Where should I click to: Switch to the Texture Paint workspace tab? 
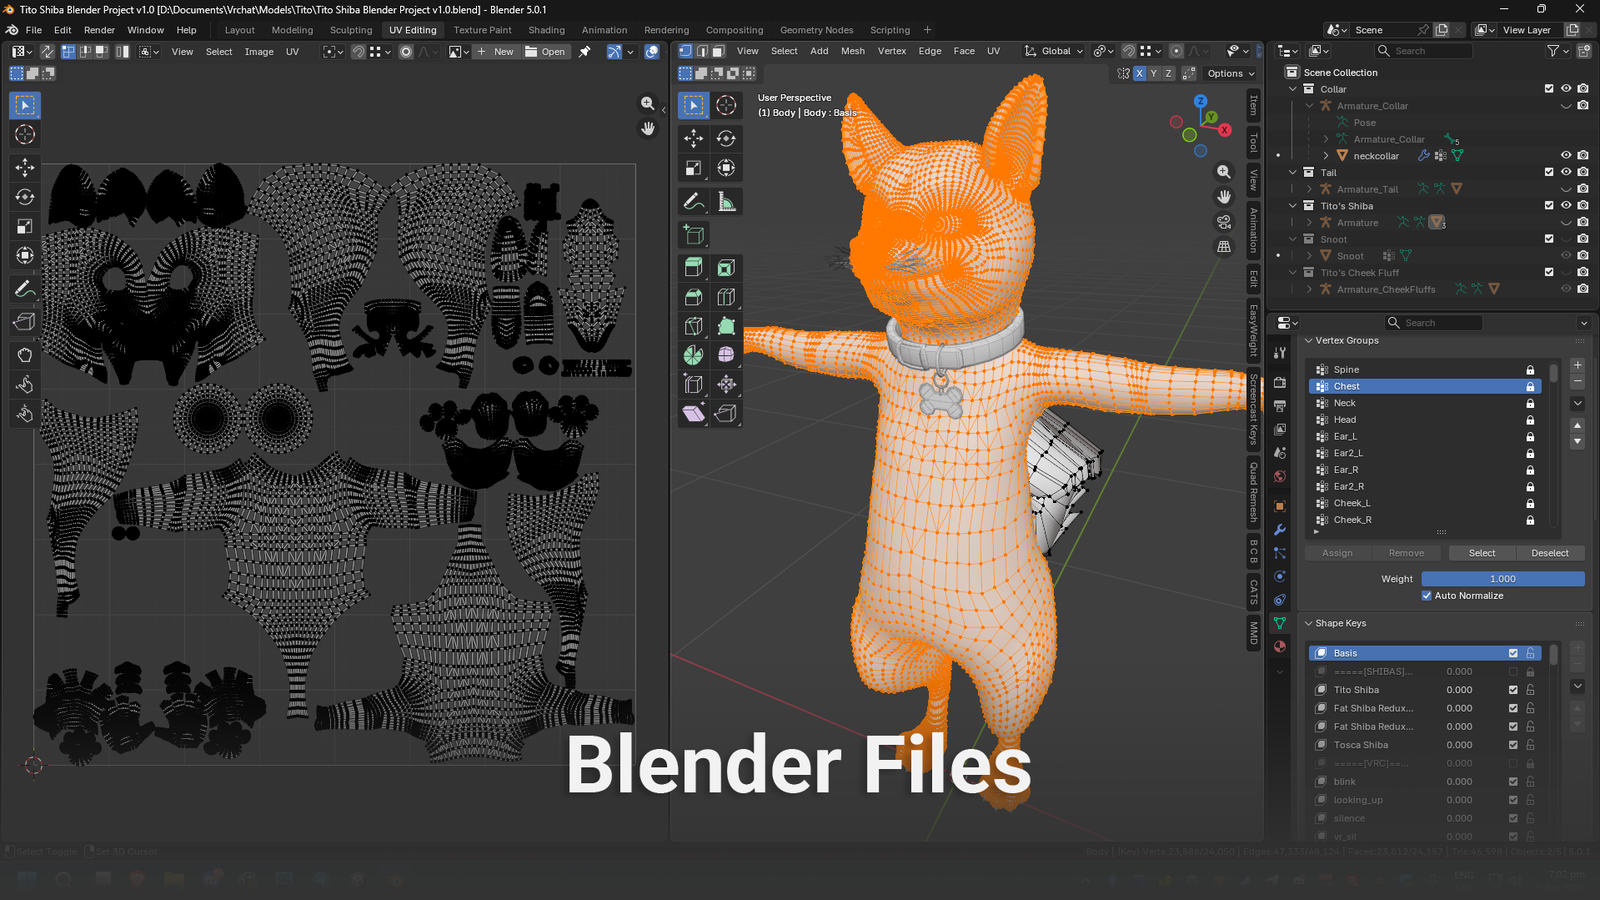pos(482,30)
